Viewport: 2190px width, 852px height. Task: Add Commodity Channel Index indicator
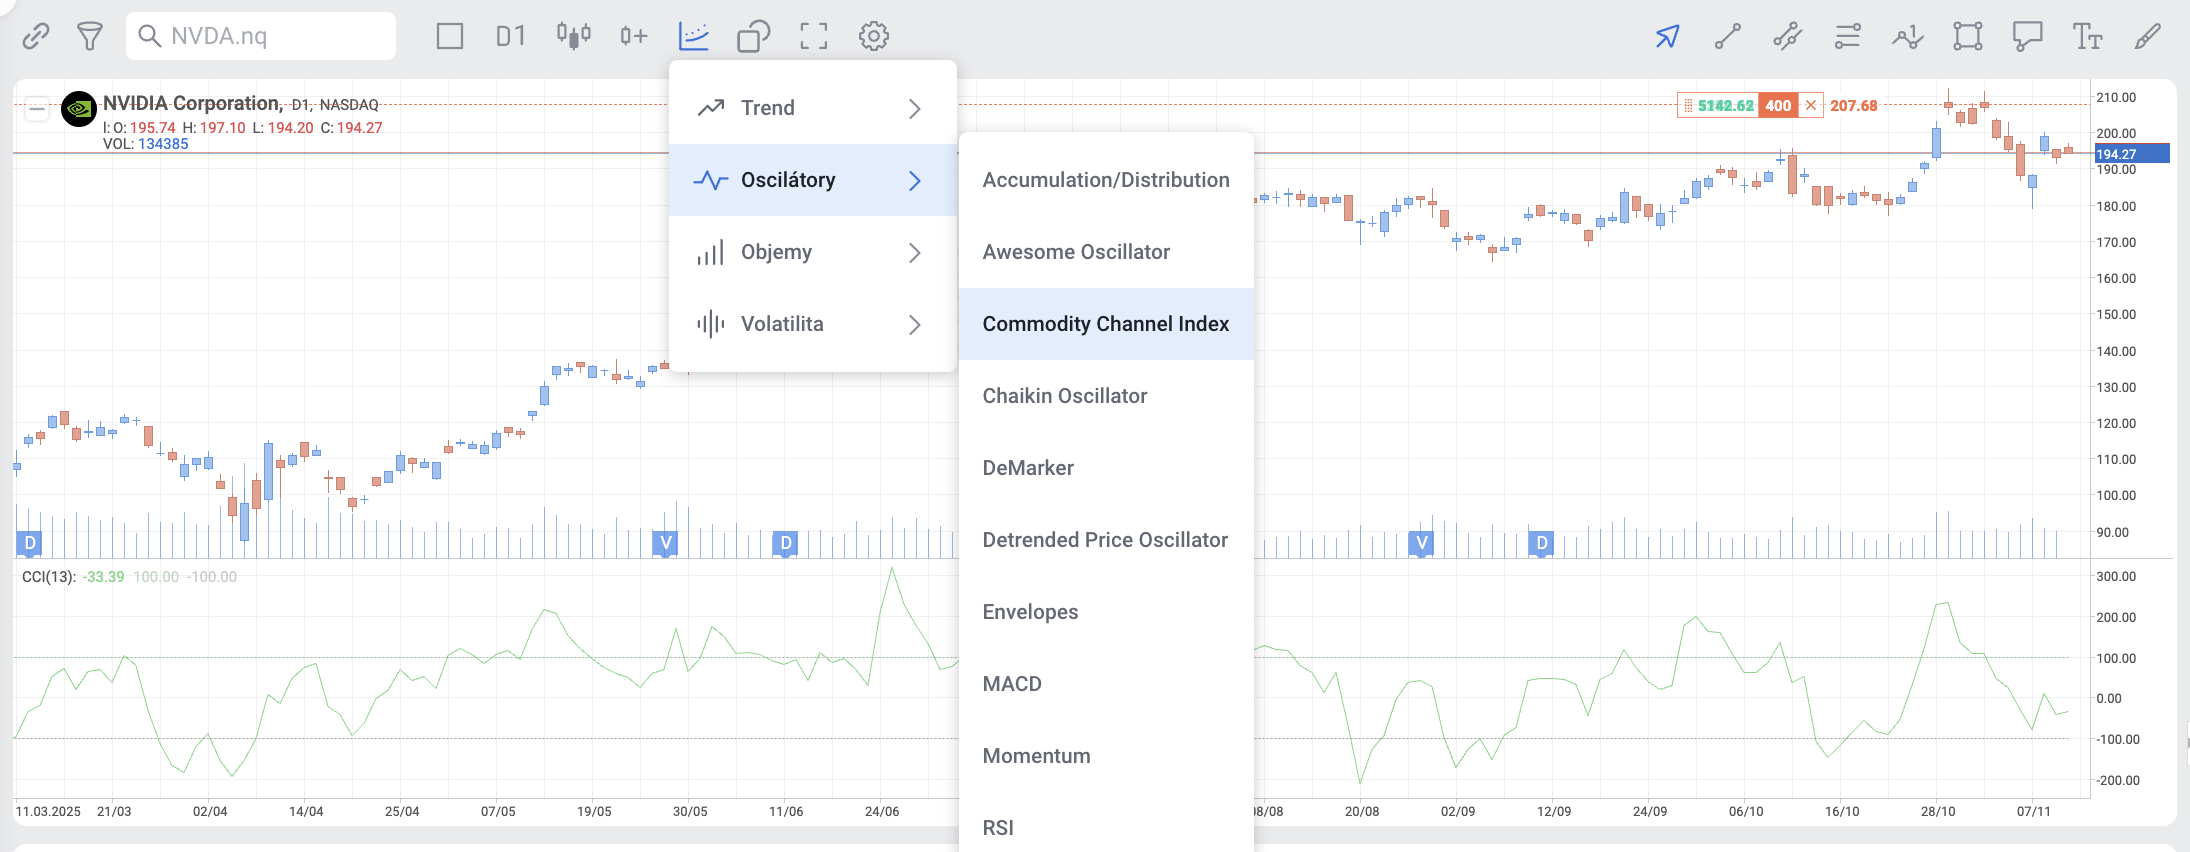tap(1106, 324)
